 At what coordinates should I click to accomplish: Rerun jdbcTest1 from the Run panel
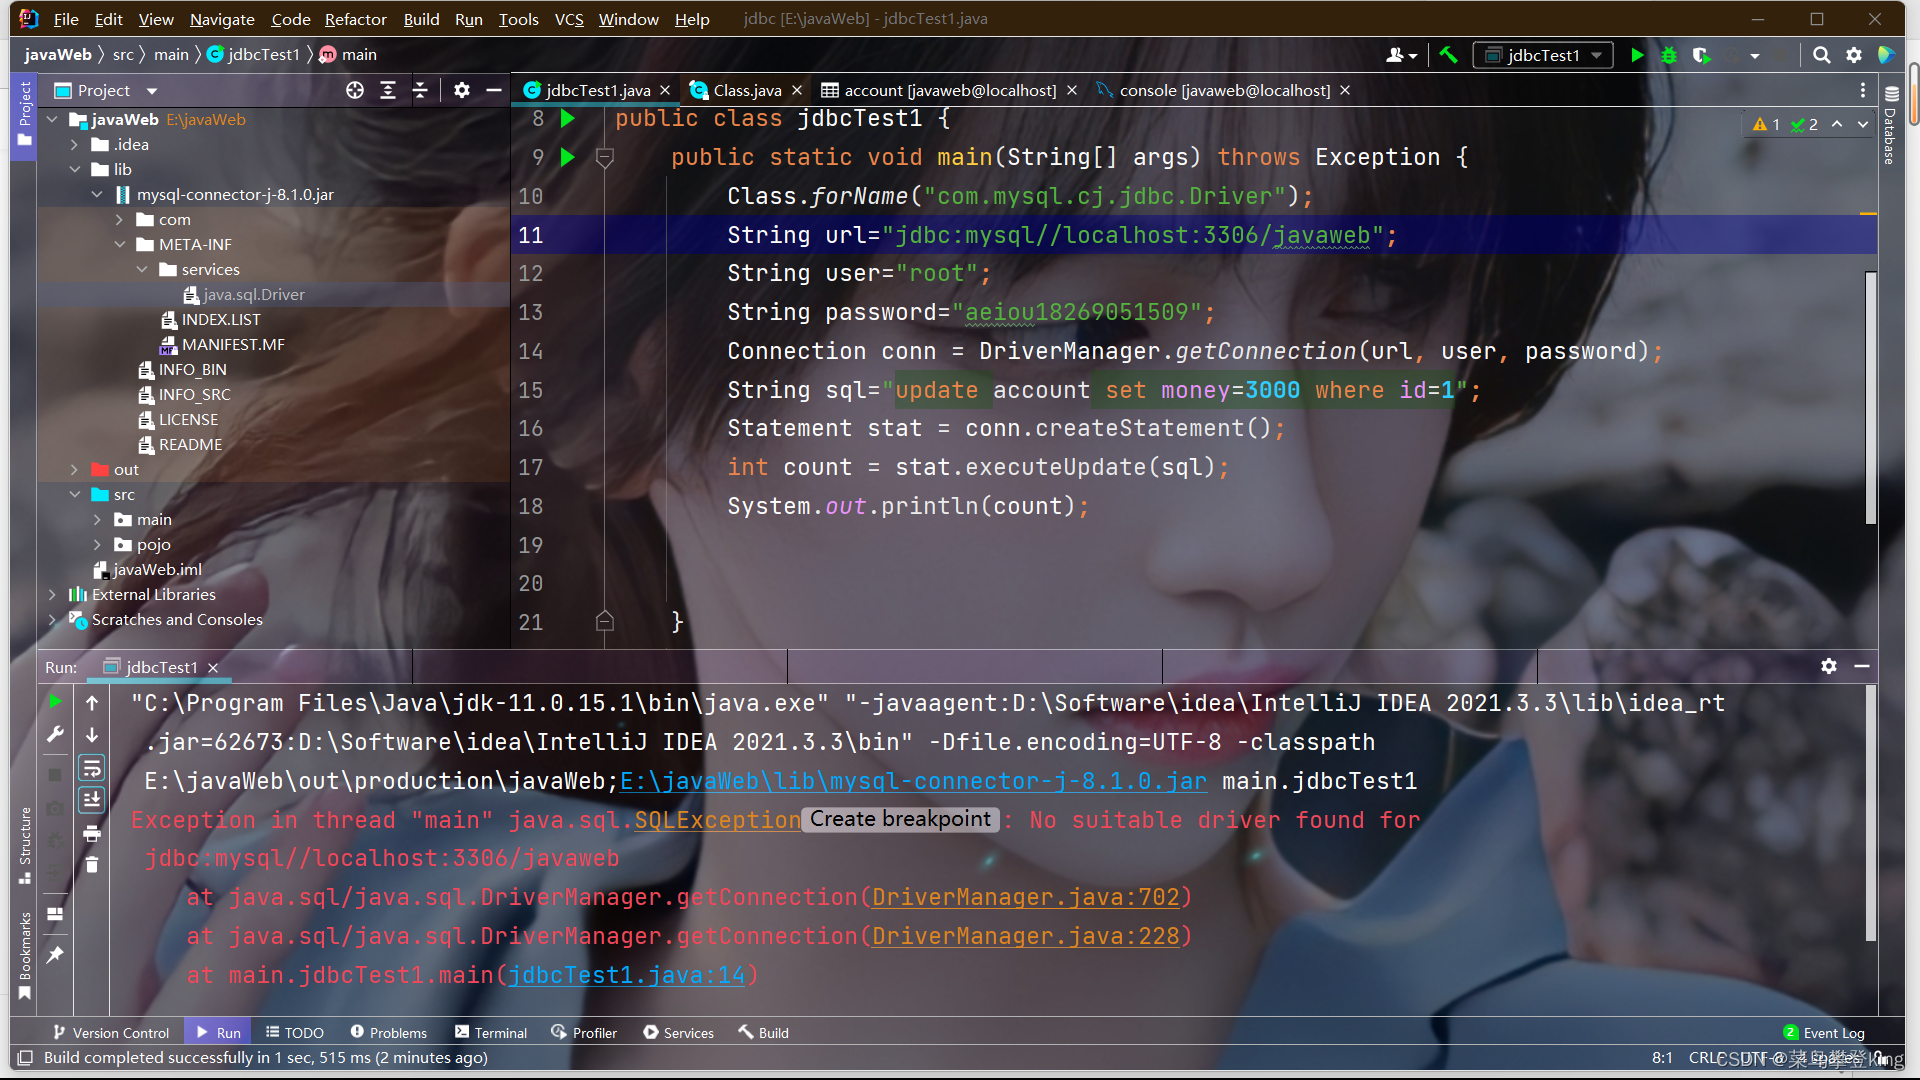click(55, 702)
